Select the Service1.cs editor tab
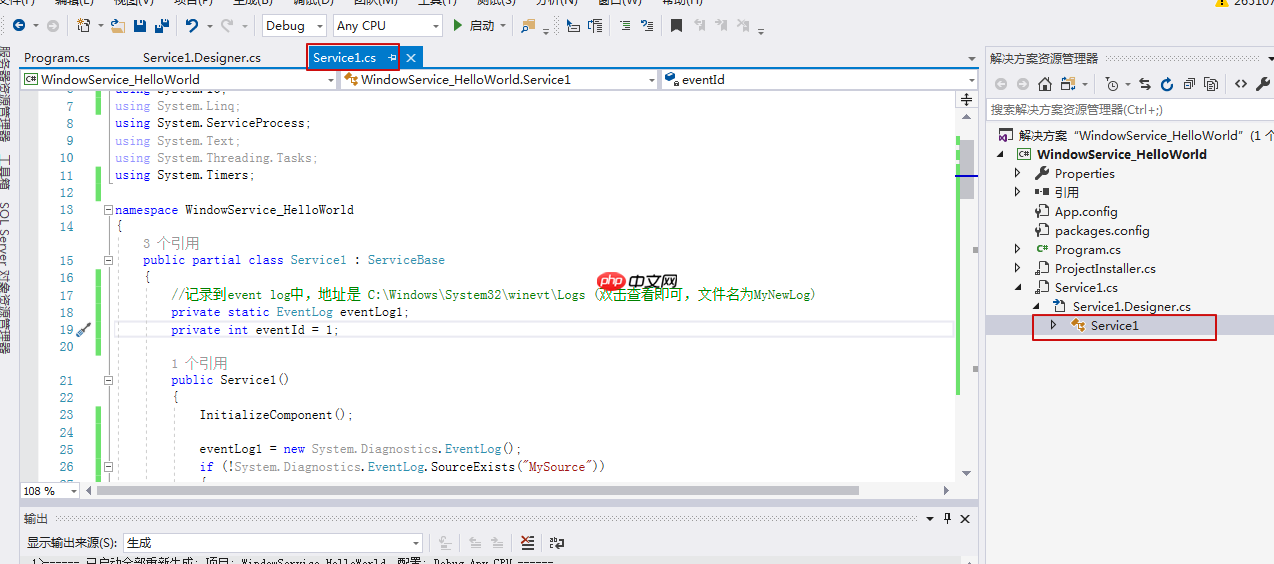Viewport: 1274px width, 564px height. tap(344, 58)
